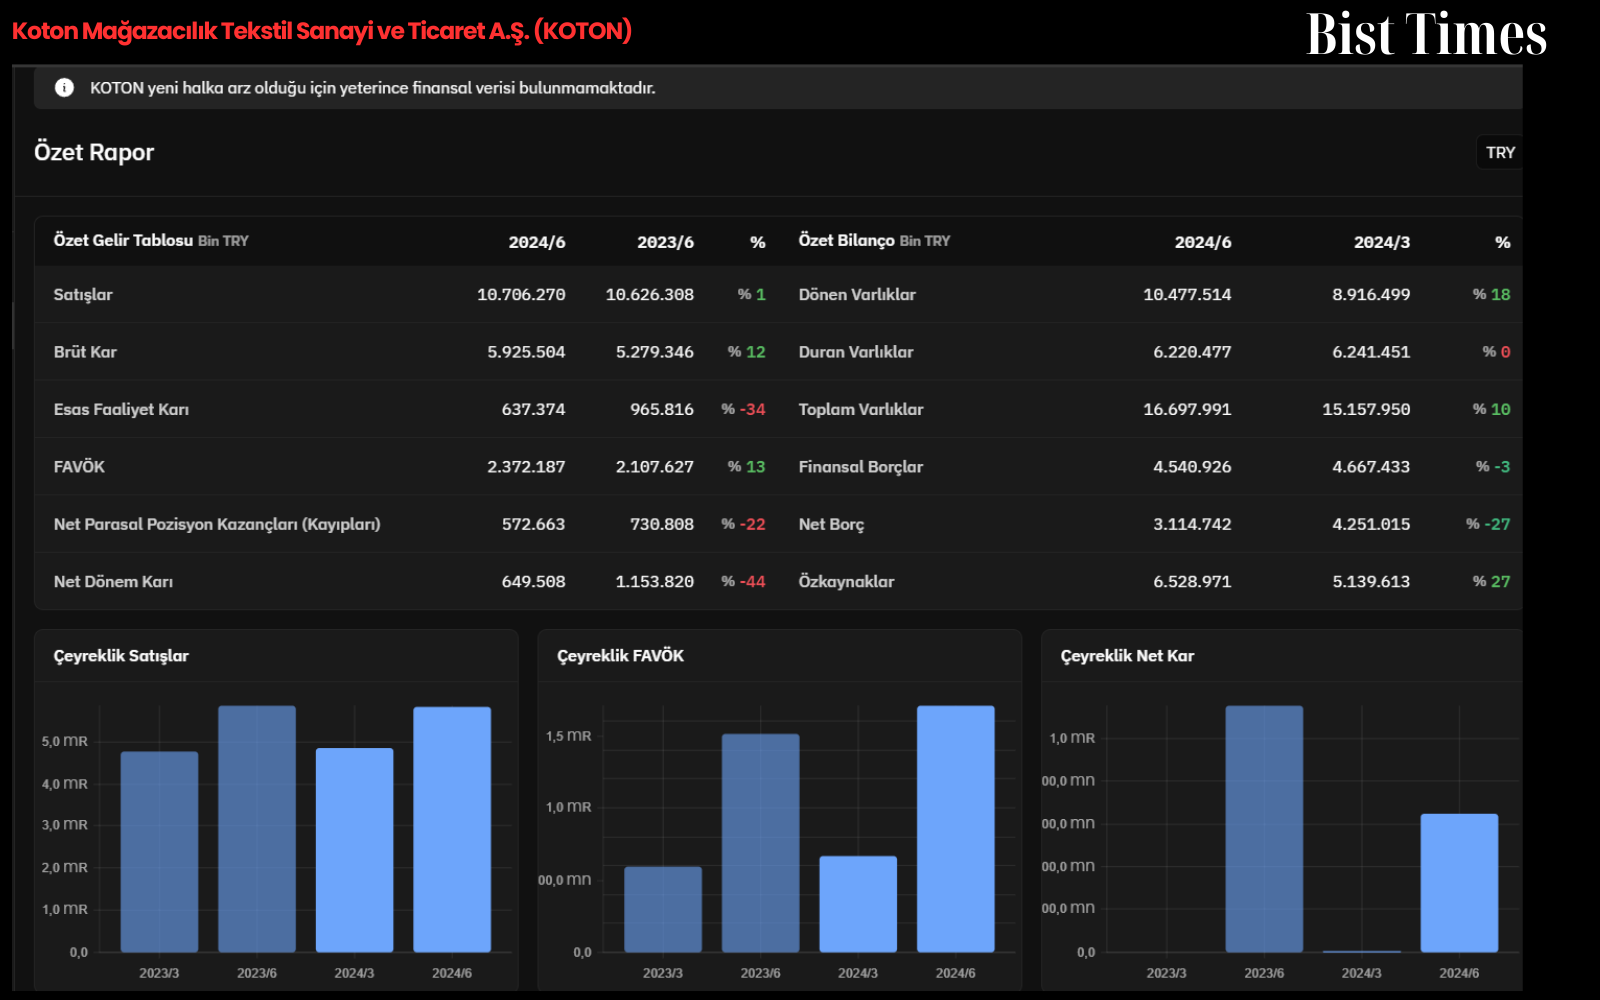Viewport: 1600px width, 1000px height.
Task: Click the 2024/6 bar in Çeyreklik Net Kar chart
Action: pos(1459,883)
